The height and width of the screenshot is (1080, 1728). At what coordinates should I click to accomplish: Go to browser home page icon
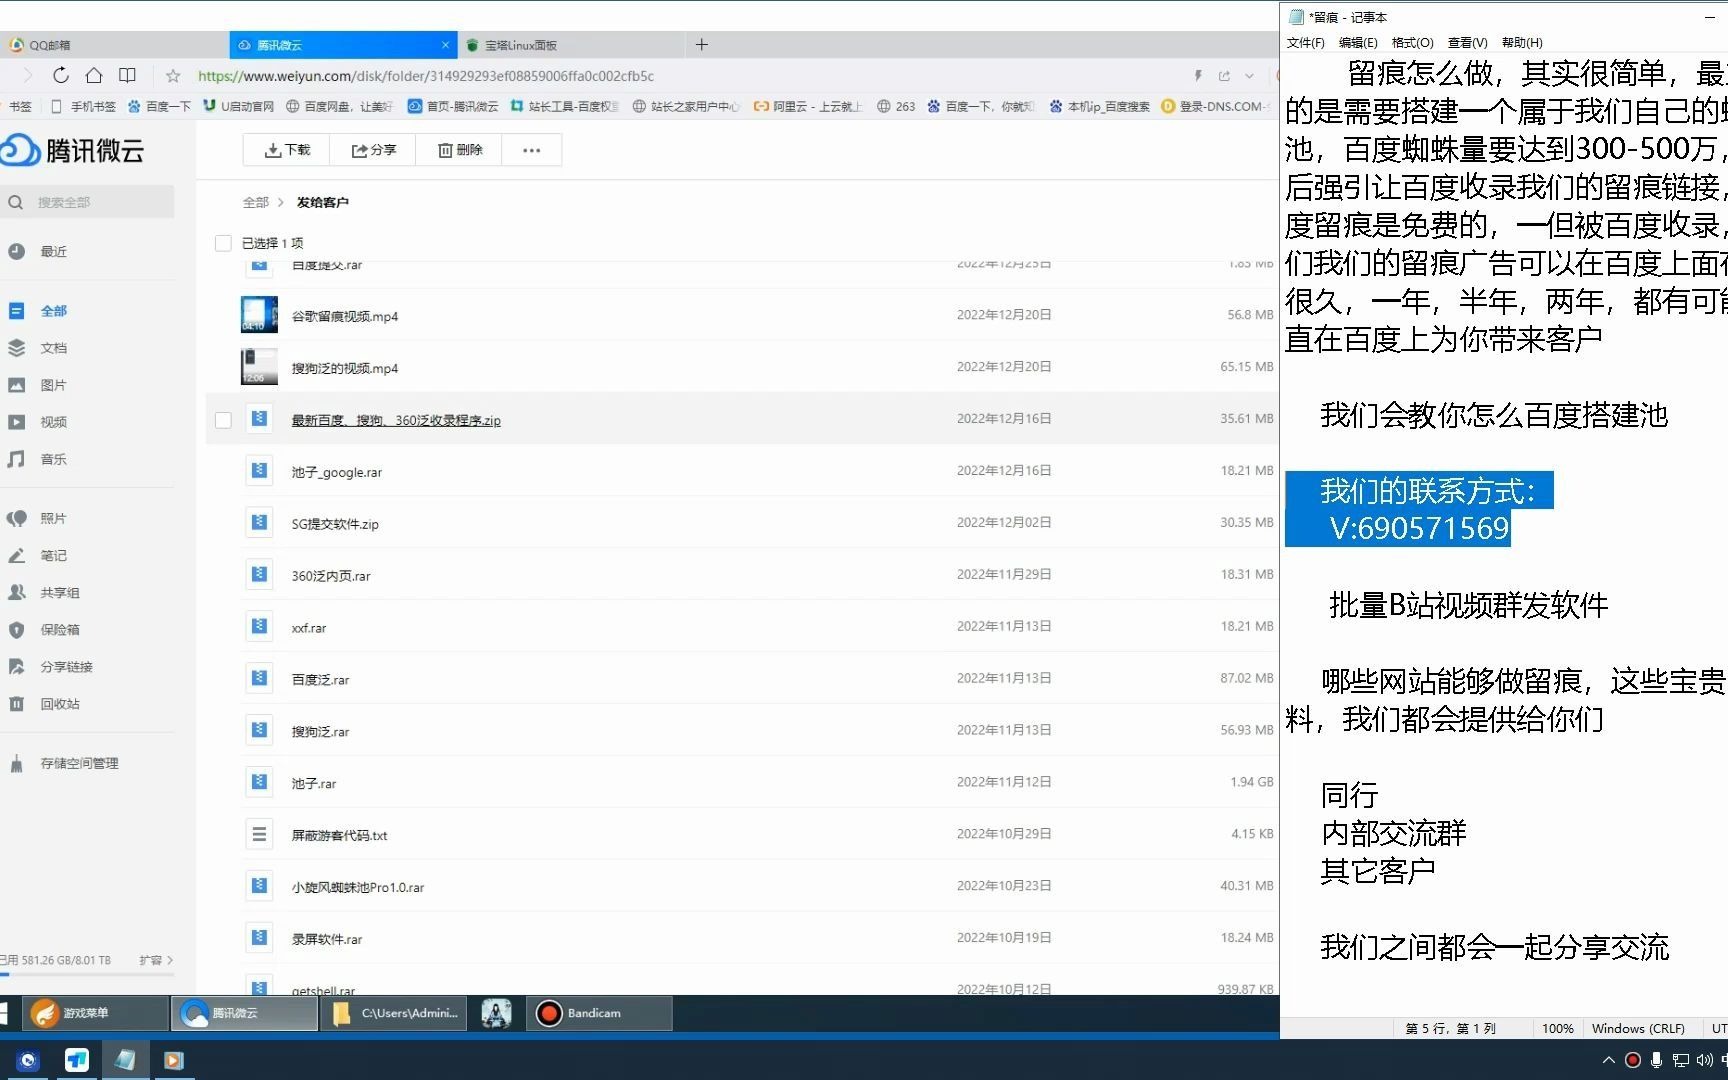pos(93,75)
